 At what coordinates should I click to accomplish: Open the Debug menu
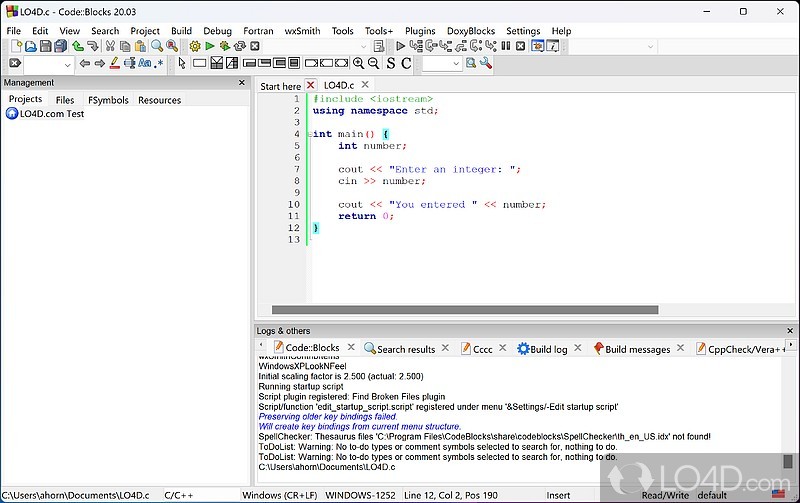pyautogui.click(x=217, y=31)
